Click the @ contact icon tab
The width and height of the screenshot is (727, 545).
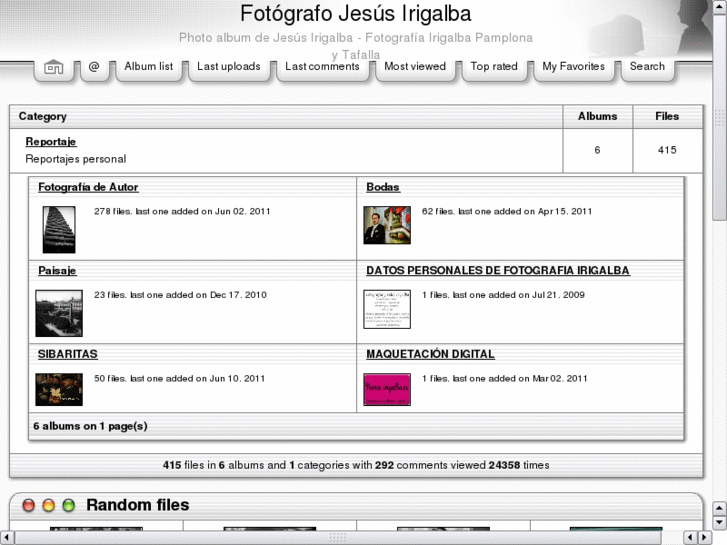pyautogui.click(x=94, y=67)
